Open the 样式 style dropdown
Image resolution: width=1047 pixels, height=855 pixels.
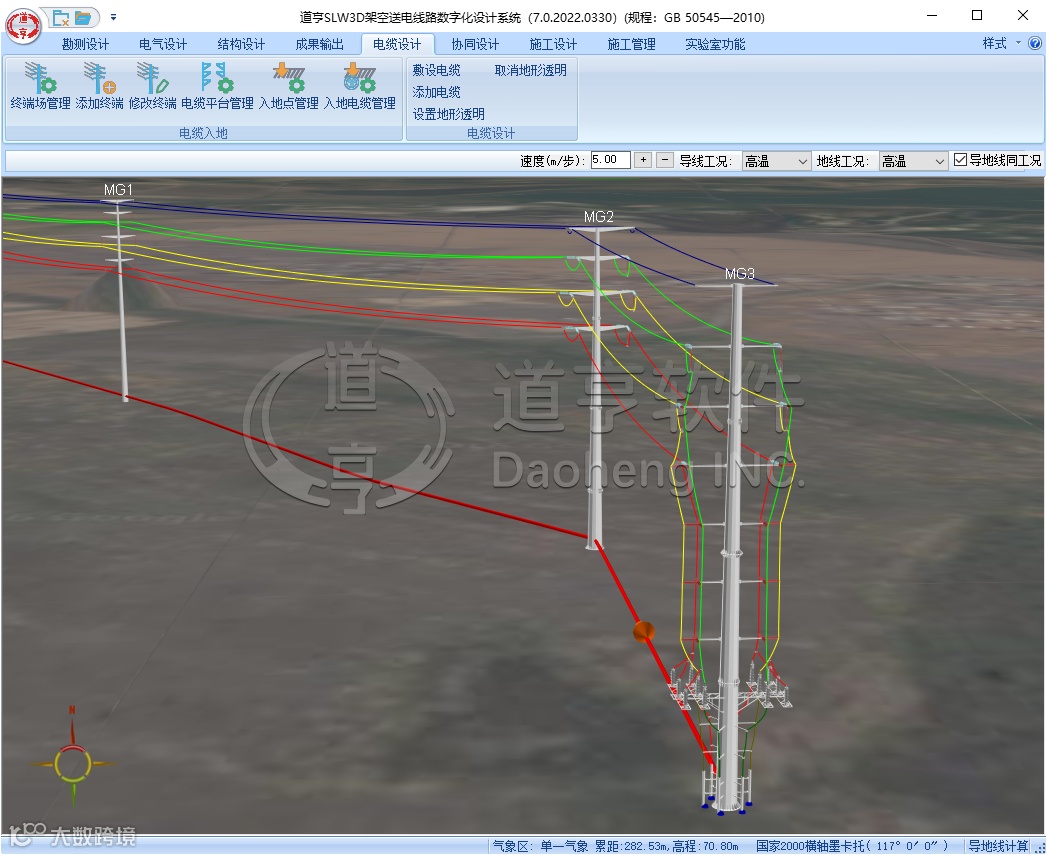[x=1001, y=43]
